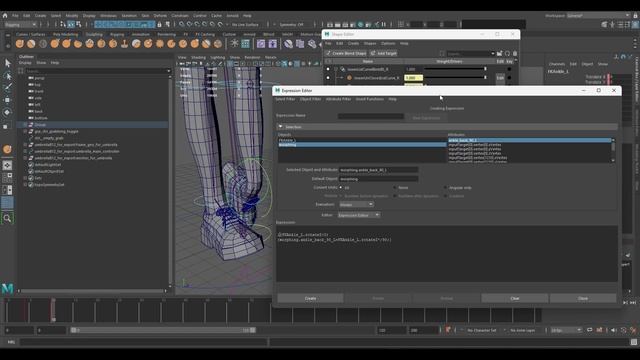This screenshot has width=640, height=360.
Task: Open the playback fps dropdown at the bottom
Action: click(566, 330)
